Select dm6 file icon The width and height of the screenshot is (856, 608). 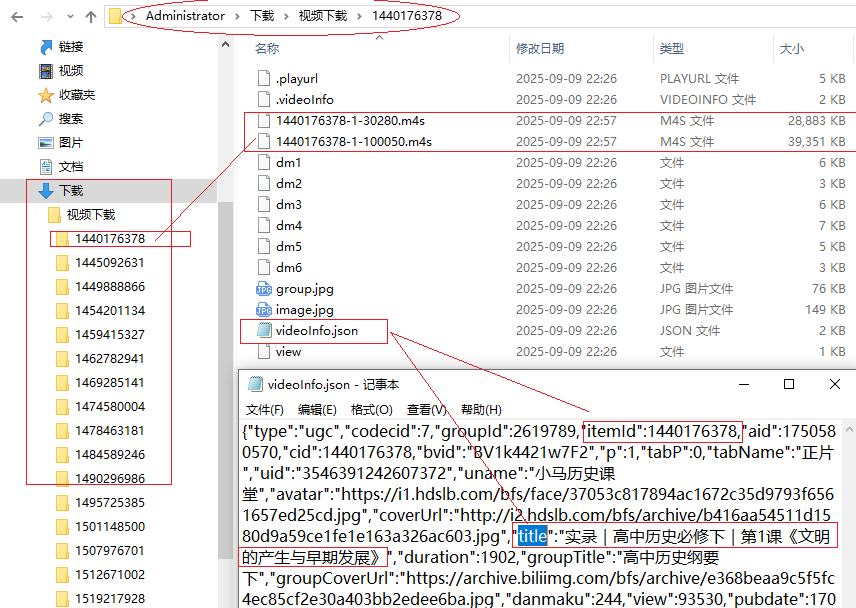(x=264, y=267)
